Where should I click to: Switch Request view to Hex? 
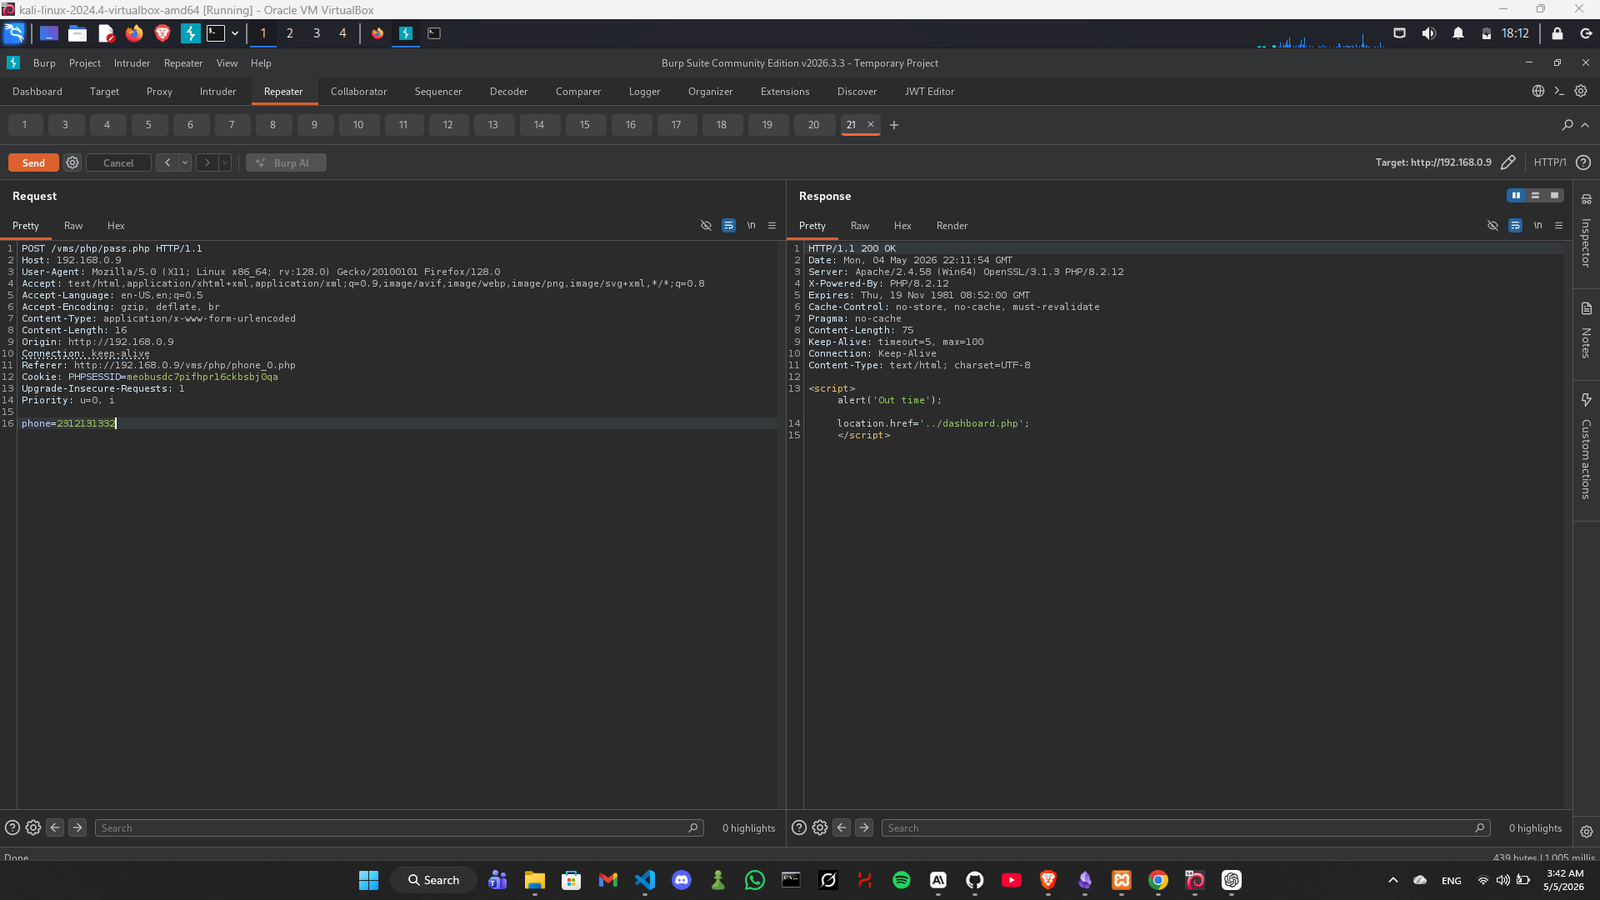(116, 226)
